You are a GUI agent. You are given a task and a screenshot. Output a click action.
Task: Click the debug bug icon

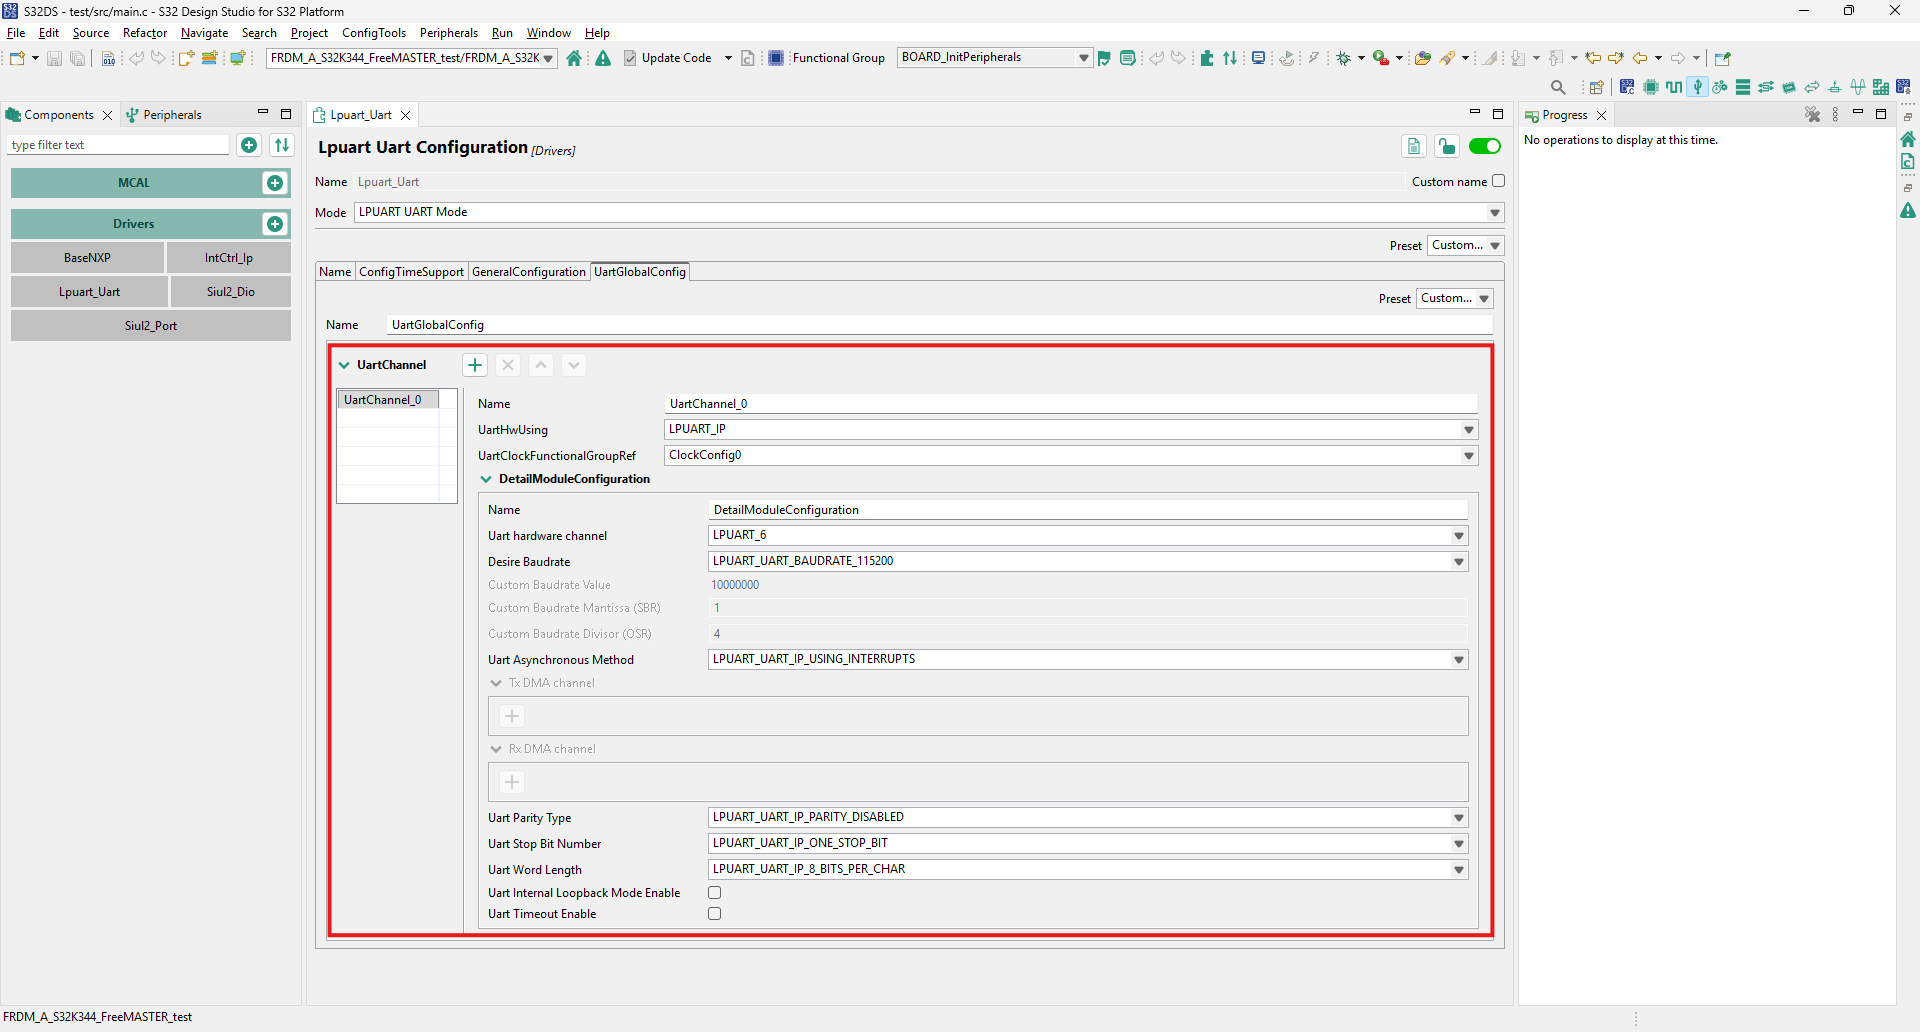click(x=1344, y=58)
